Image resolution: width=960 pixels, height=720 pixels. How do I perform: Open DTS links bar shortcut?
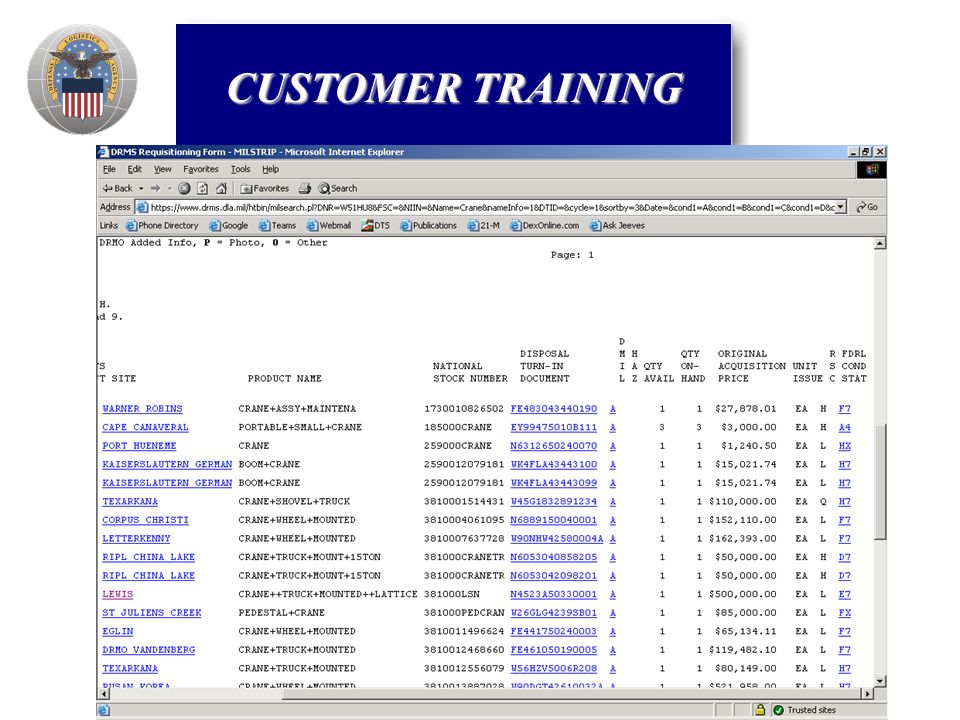(375, 225)
